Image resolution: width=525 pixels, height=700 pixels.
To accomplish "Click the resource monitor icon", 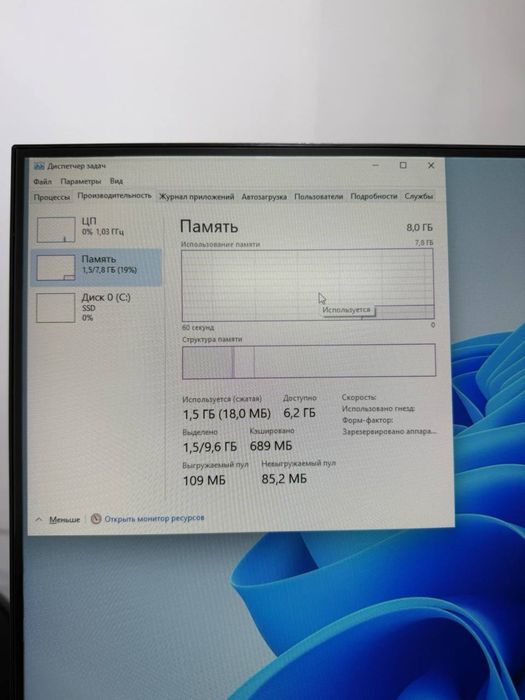I will coord(96,519).
